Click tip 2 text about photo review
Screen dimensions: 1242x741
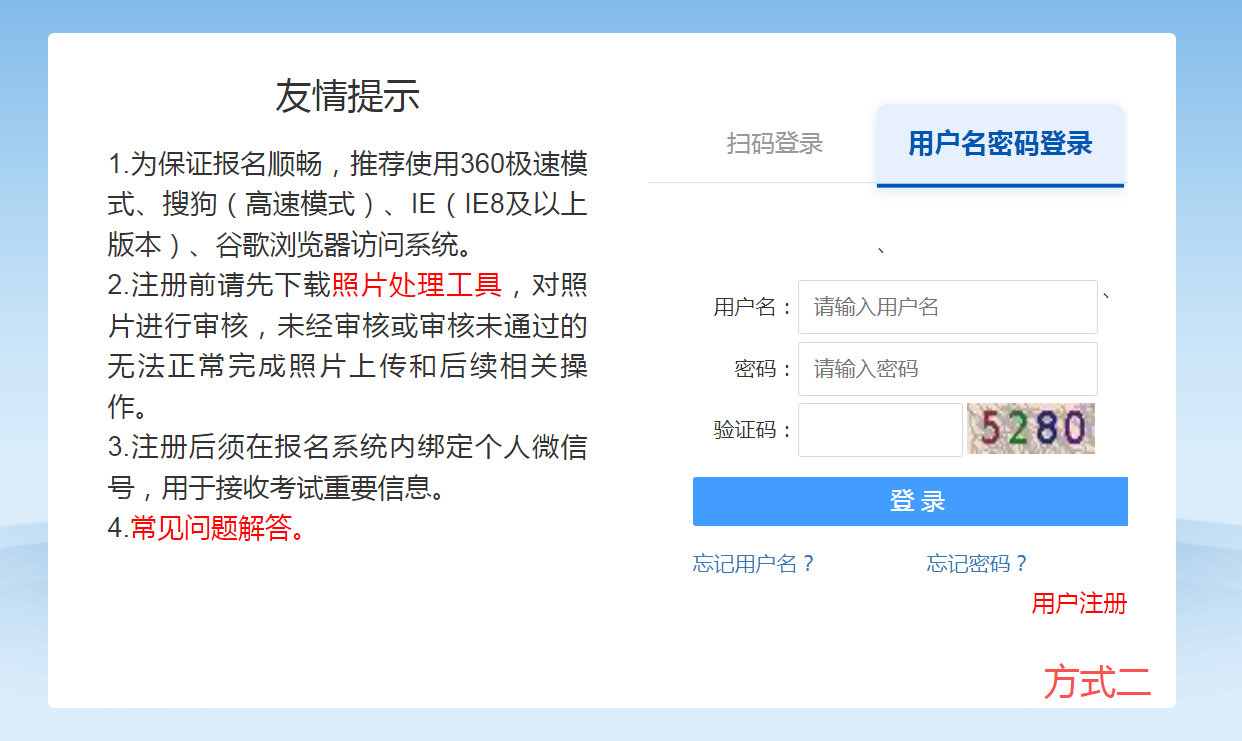[x=347, y=346]
